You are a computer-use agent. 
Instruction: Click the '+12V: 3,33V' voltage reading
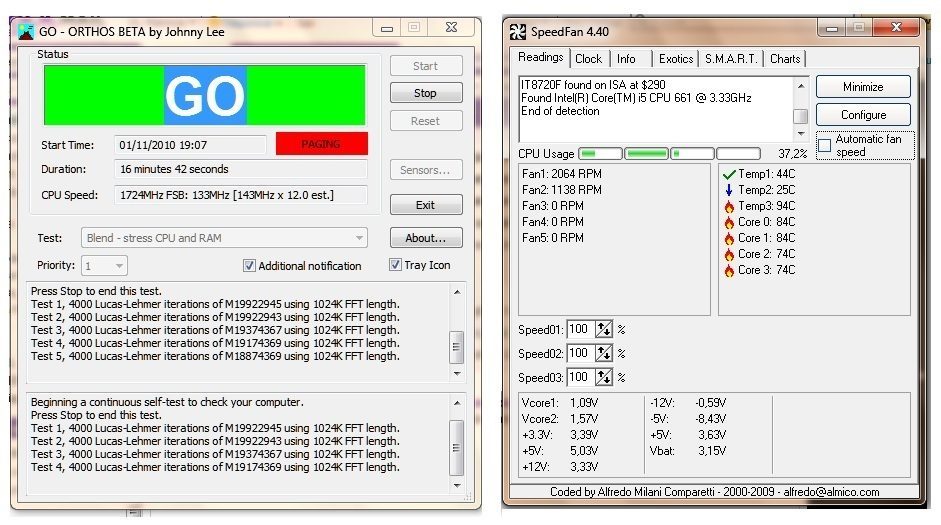pos(560,466)
